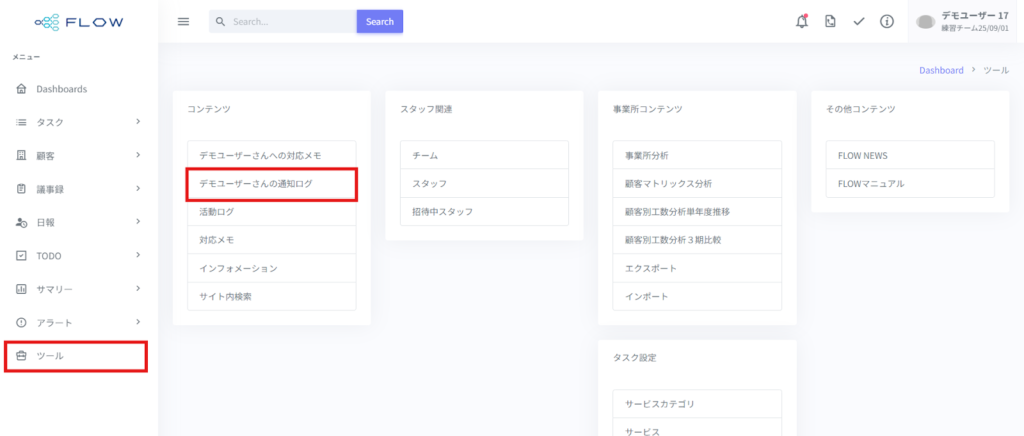Open FLOWマニュアル link
The height and width of the screenshot is (436, 1024).
click(x=870, y=184)
